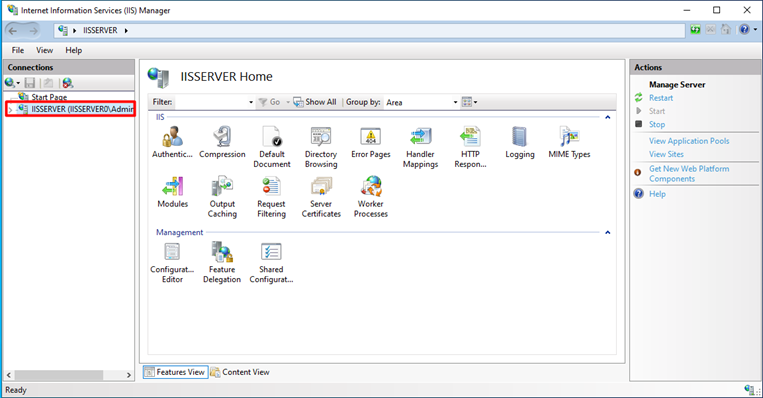This screenshot has width=763, height=398.
Task: Click the stop loading icon in the address bar
Action: (x=710, y=30)
